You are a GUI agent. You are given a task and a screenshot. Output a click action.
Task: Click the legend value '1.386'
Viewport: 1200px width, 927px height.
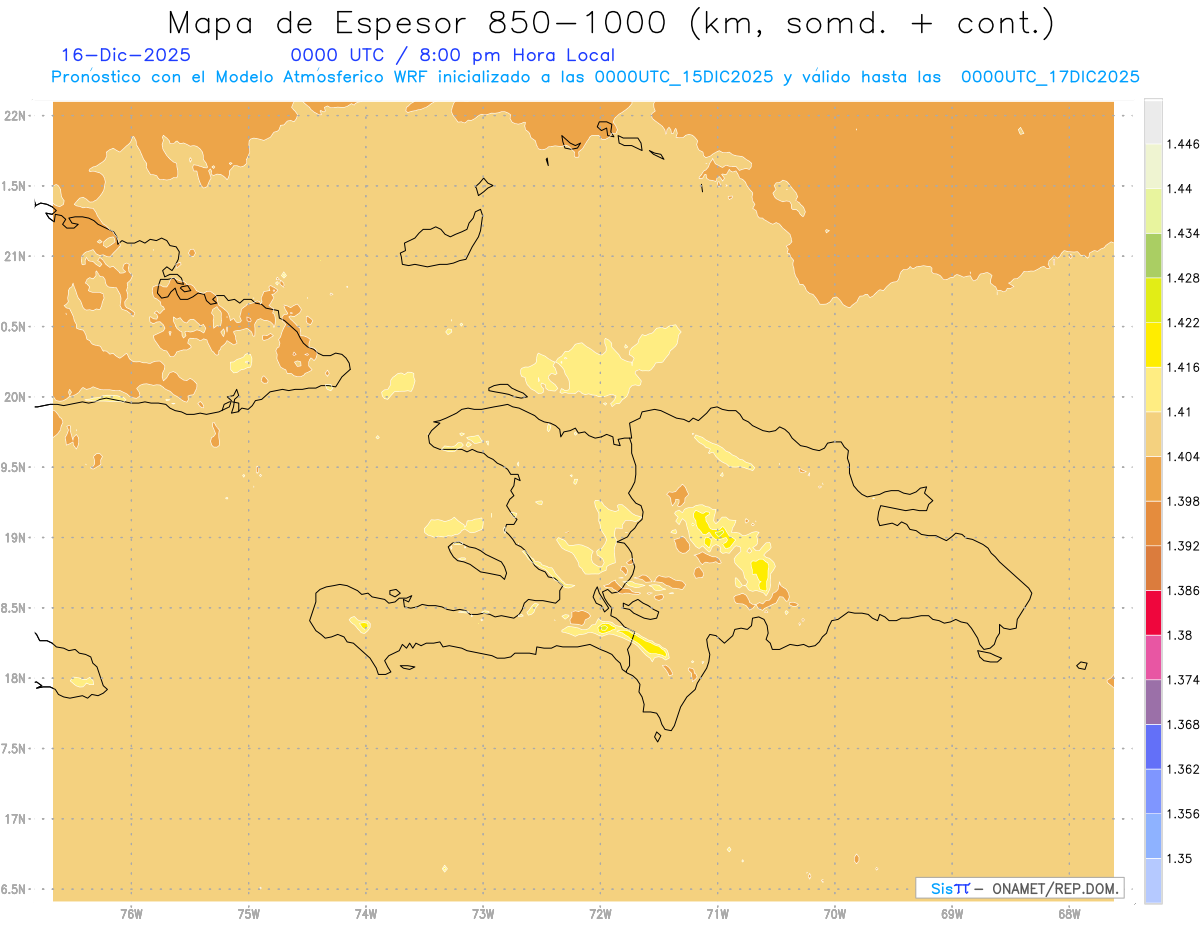[1183, 590]
